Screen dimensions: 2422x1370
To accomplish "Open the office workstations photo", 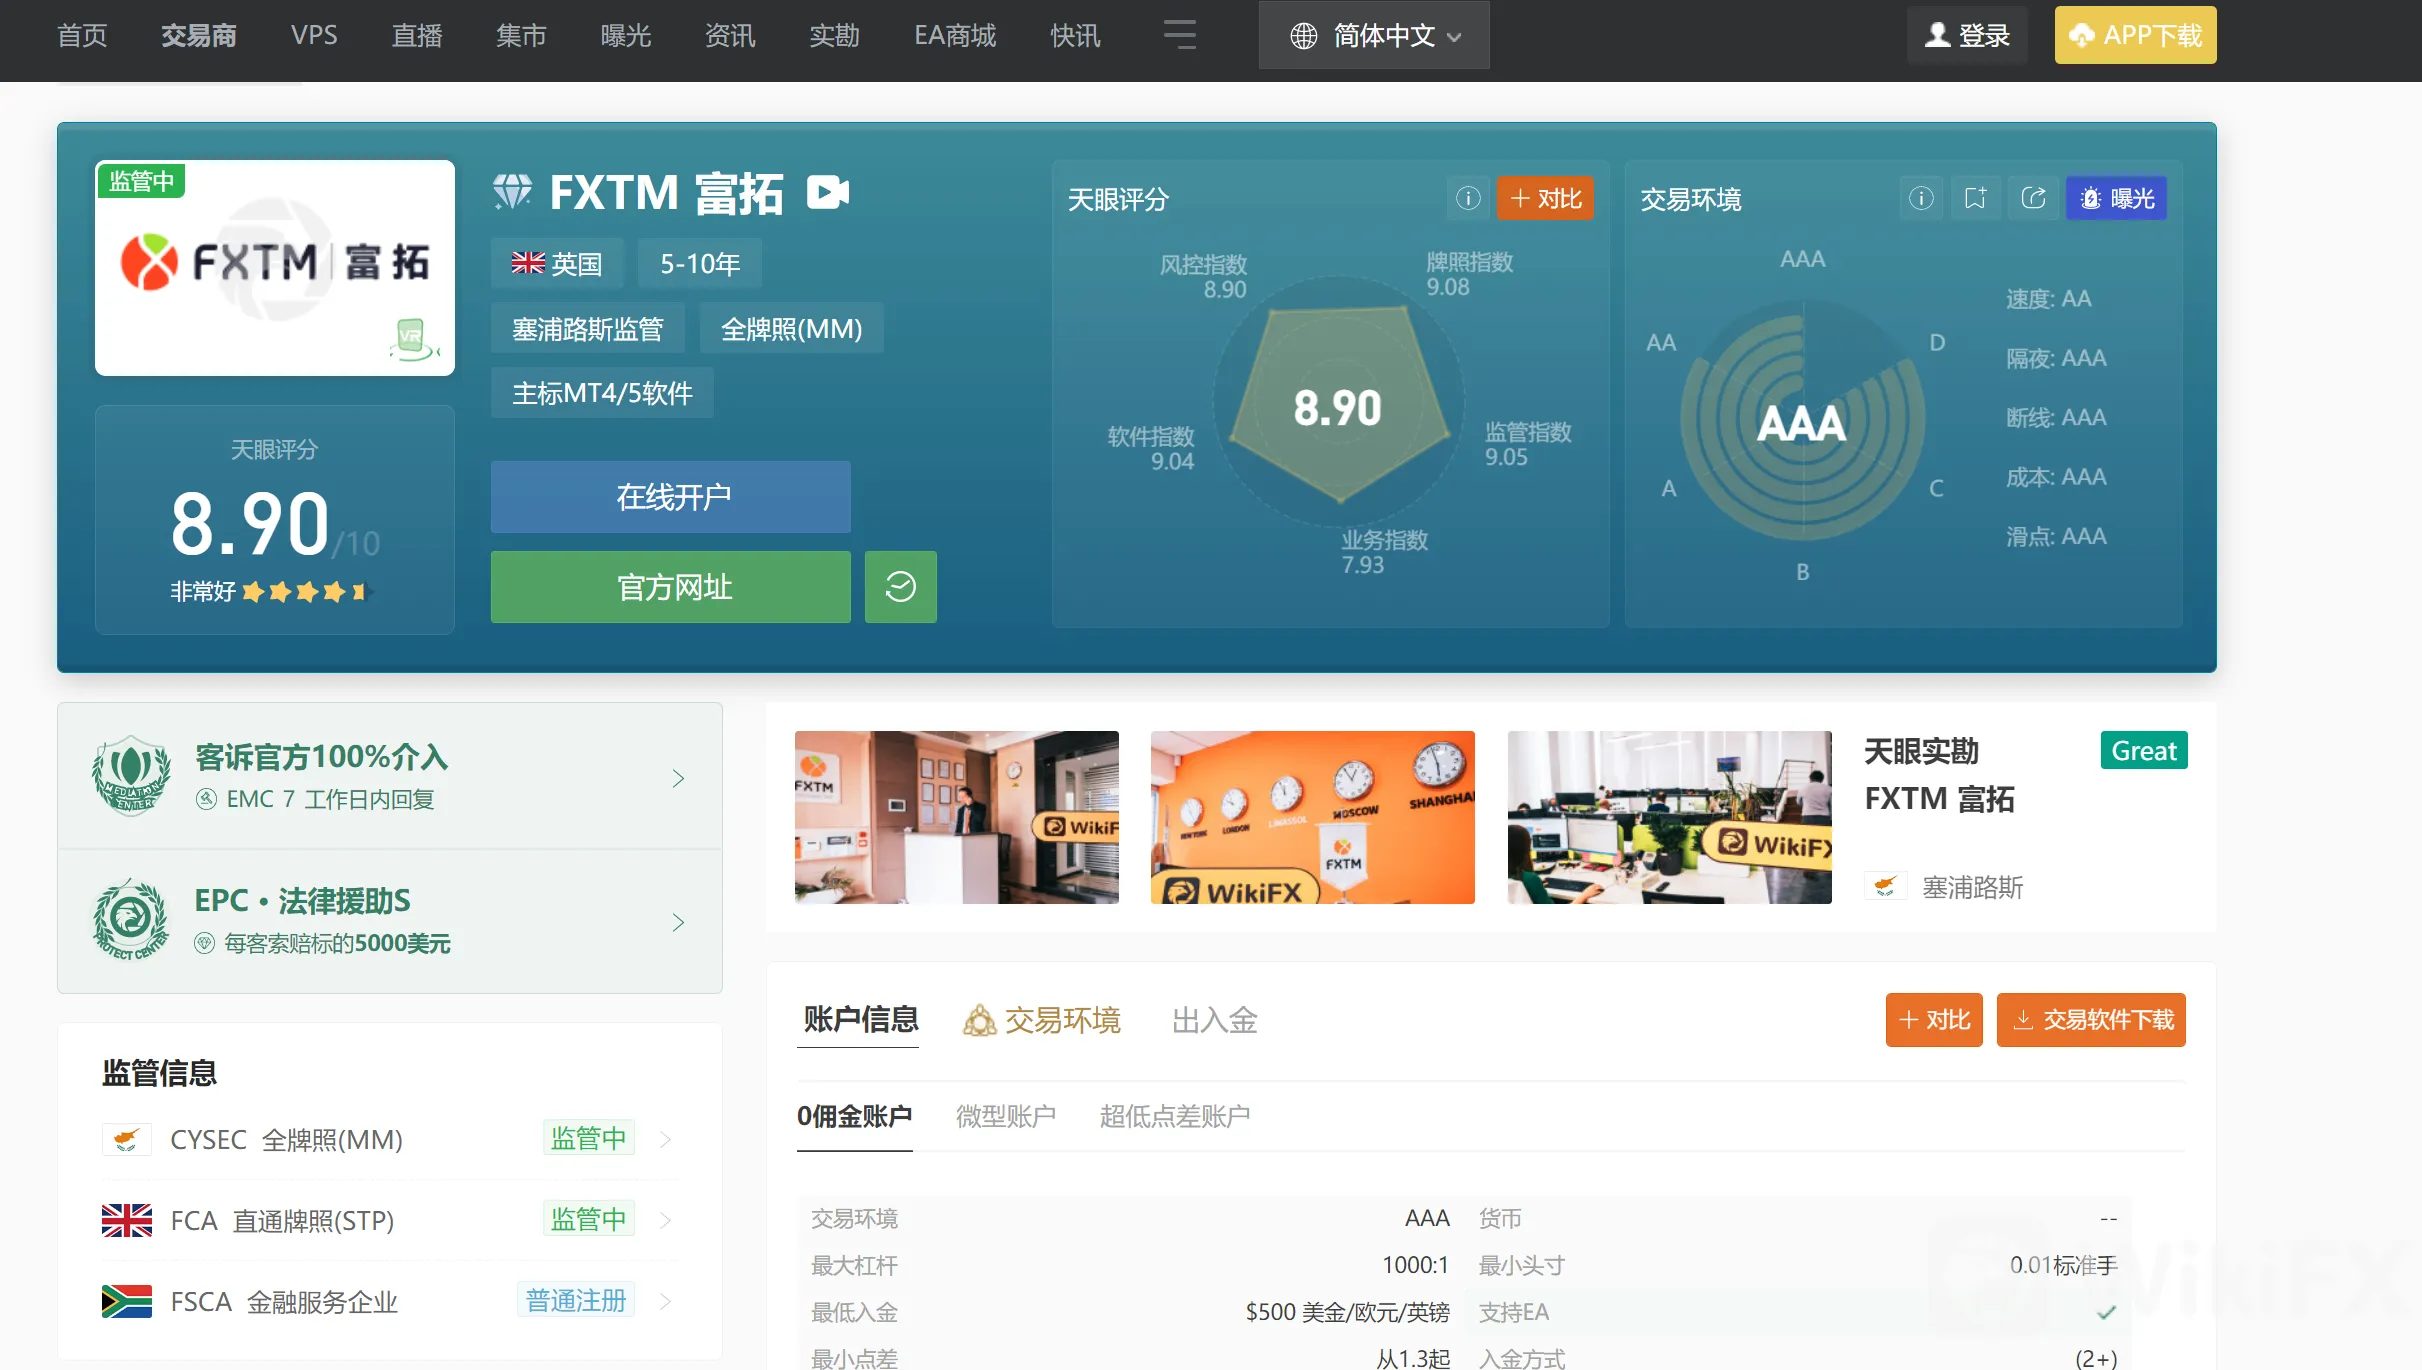I will click(1670, 817).
